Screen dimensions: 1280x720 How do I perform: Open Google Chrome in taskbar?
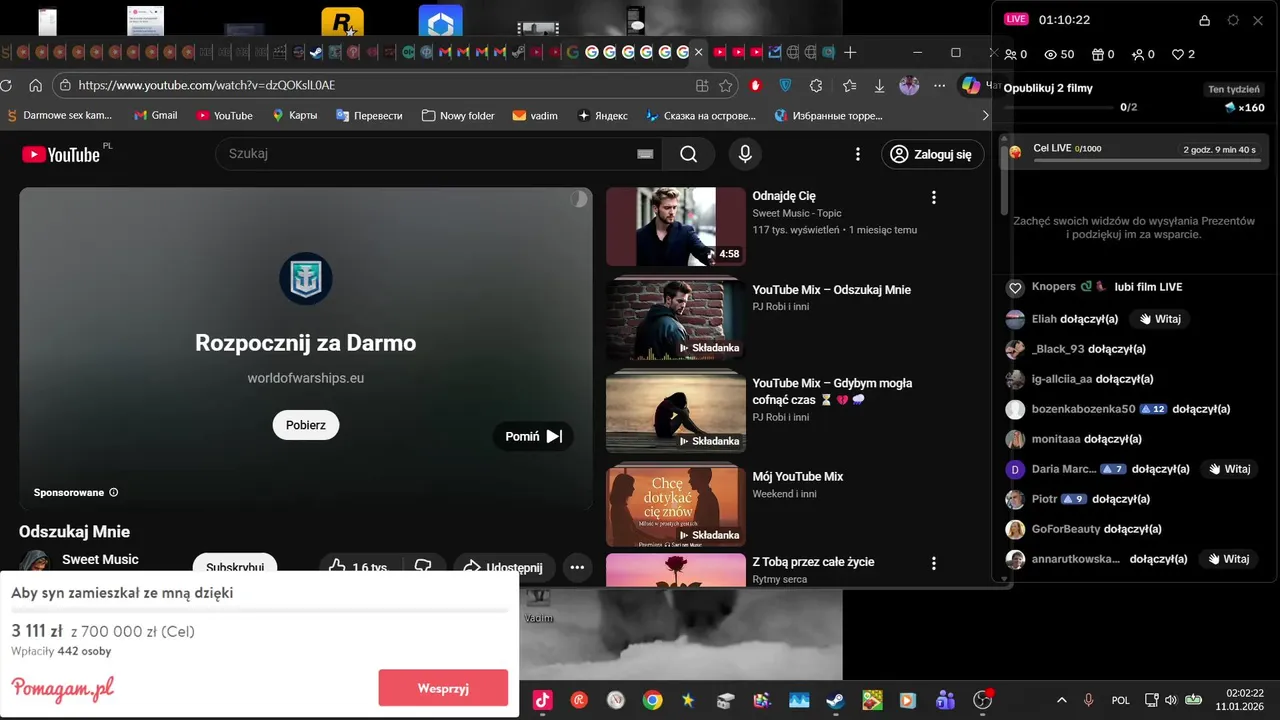pos(652,700)
